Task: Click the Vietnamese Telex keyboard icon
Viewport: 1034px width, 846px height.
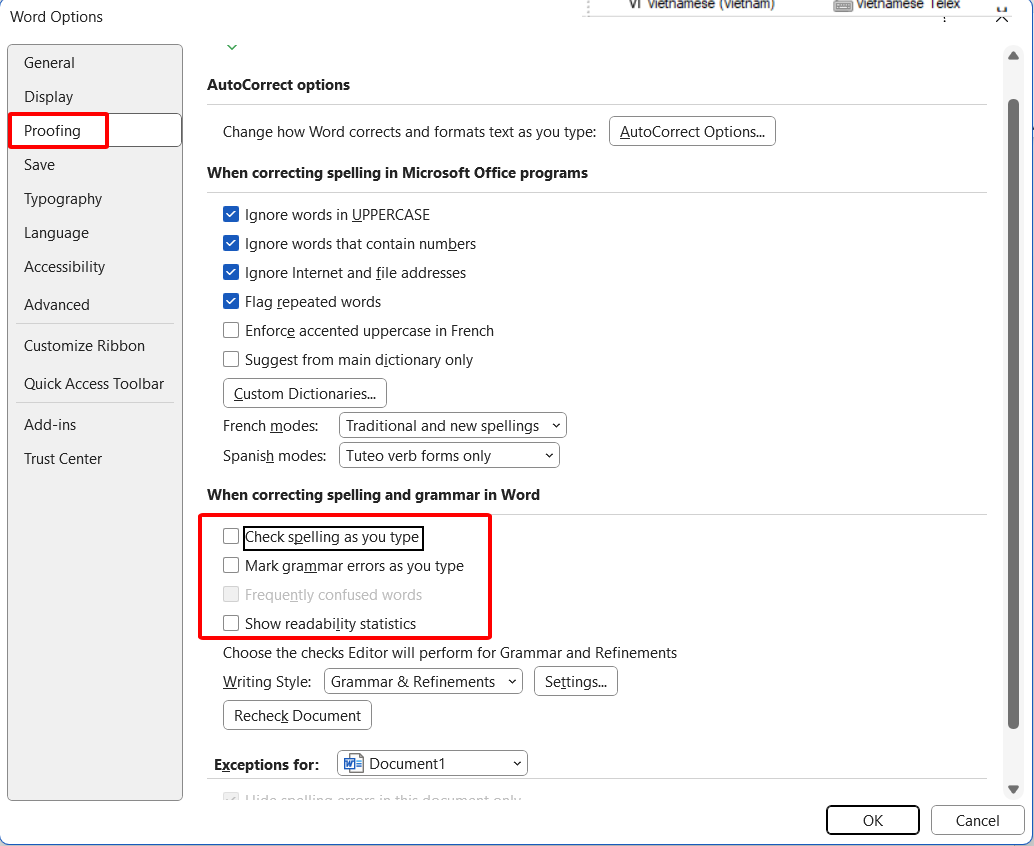Action: point(843,6)
